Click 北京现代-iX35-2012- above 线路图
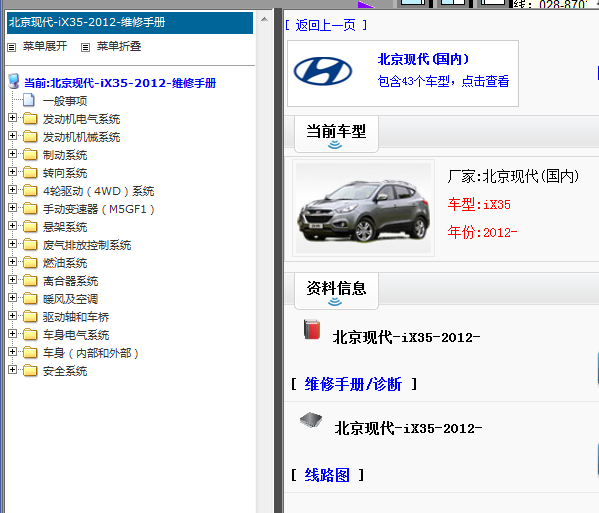 click(x=408, y=428)
